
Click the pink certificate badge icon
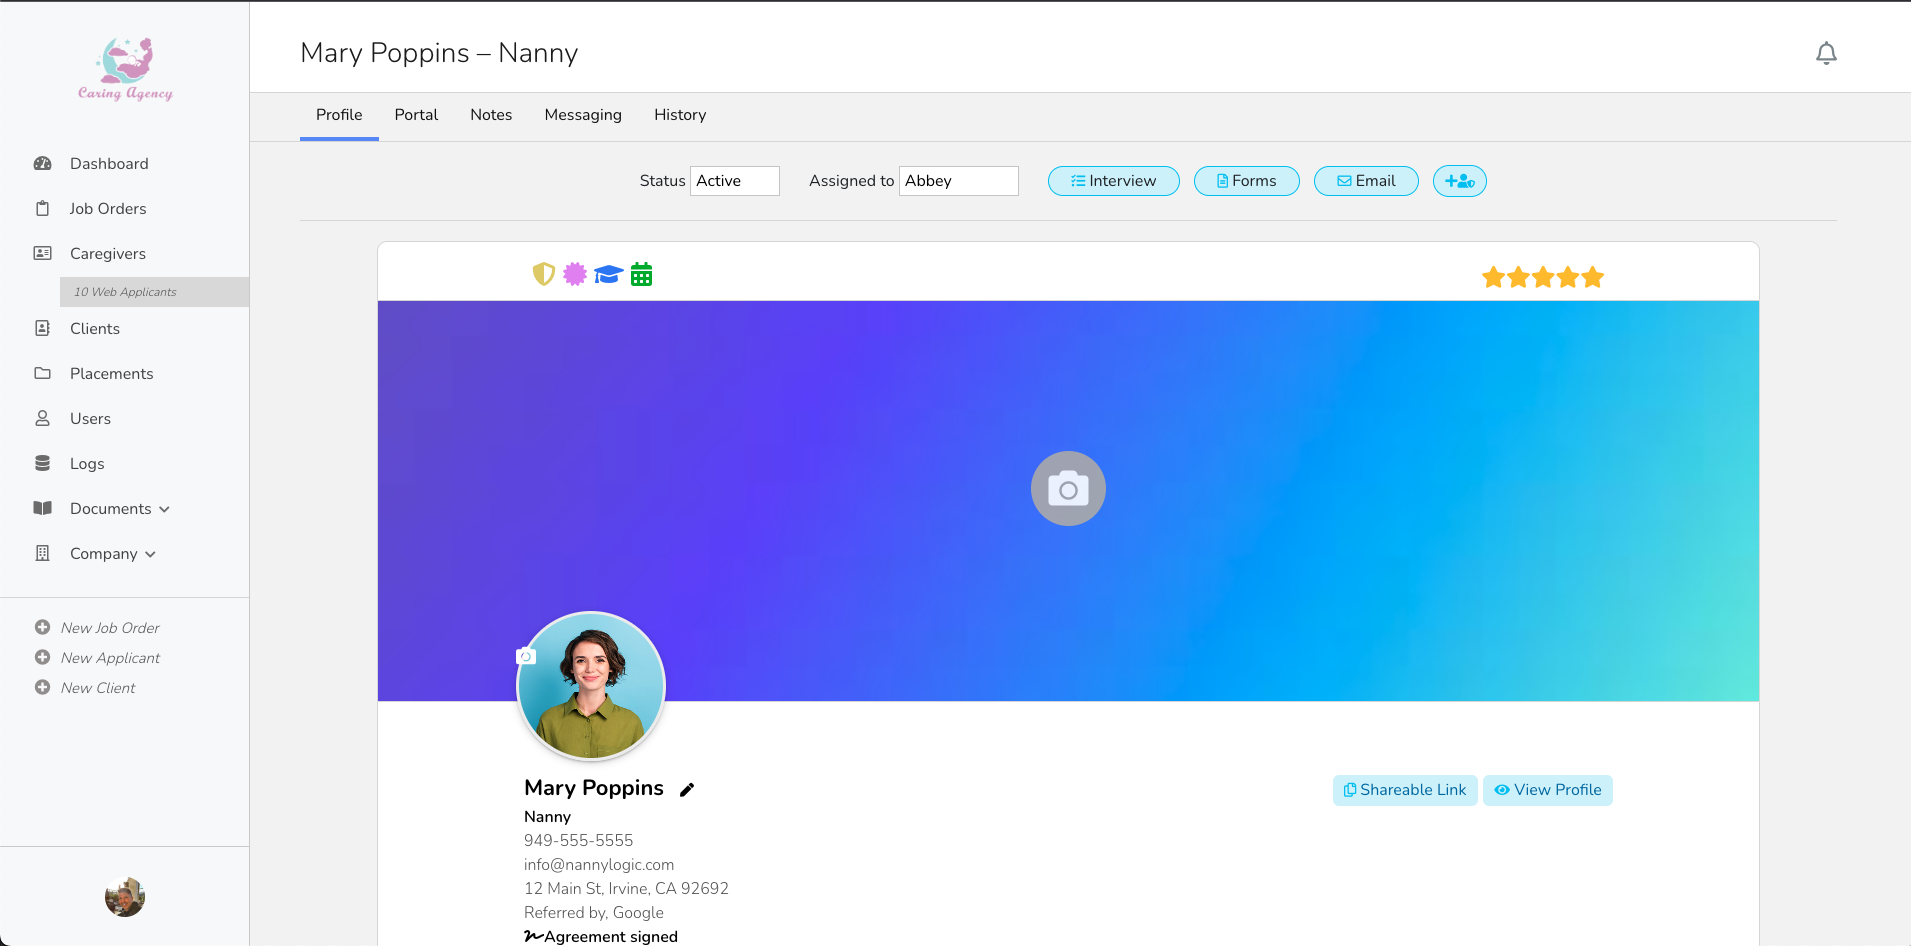(x=575, y=274)
